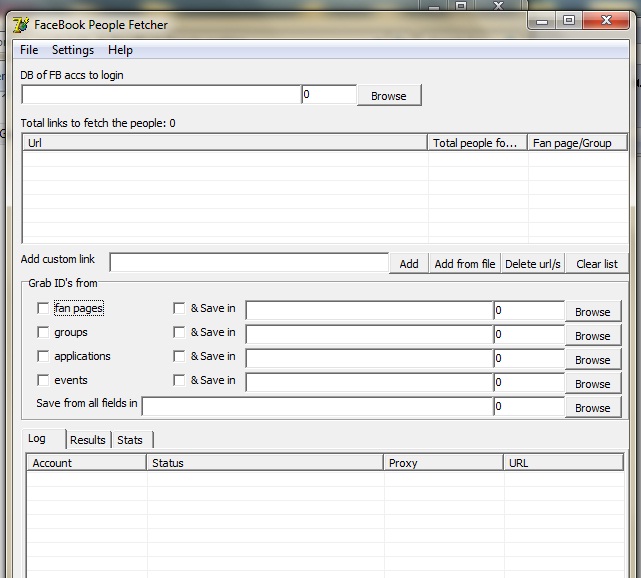This screenshot has width=641, height=578.
Task: Click 'Total links to fetch the people: 0' text
Action: tap(98, 123)
